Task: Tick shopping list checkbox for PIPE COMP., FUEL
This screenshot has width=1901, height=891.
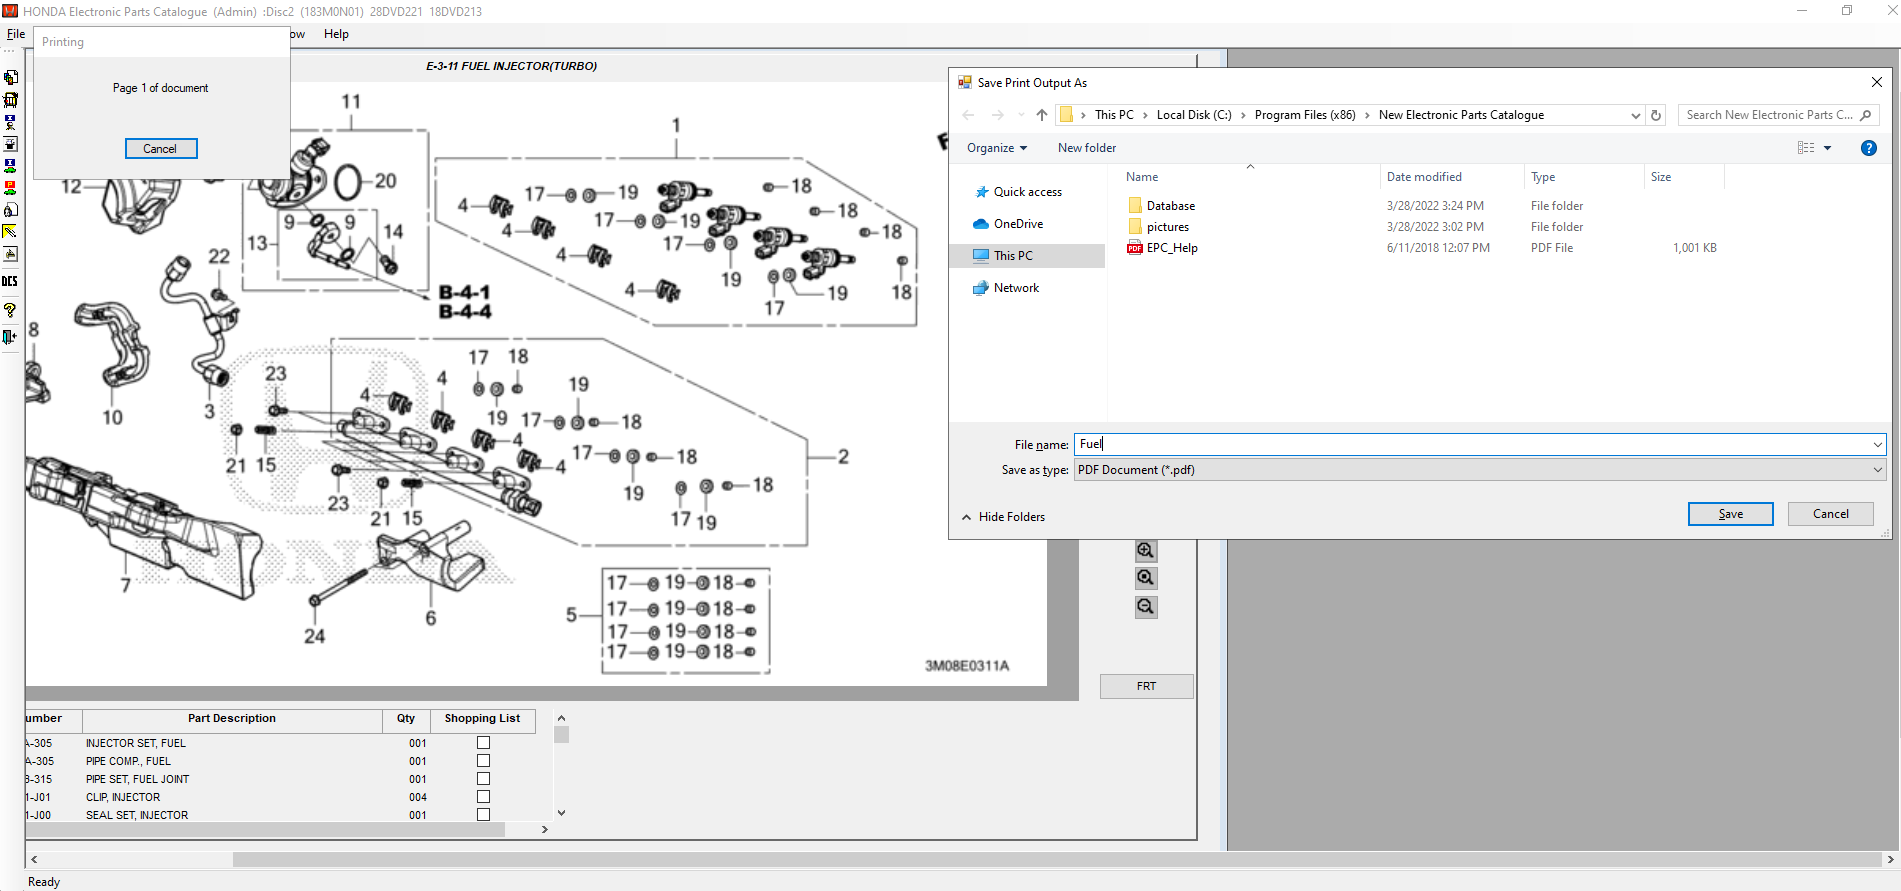Action: click(483, 761)
